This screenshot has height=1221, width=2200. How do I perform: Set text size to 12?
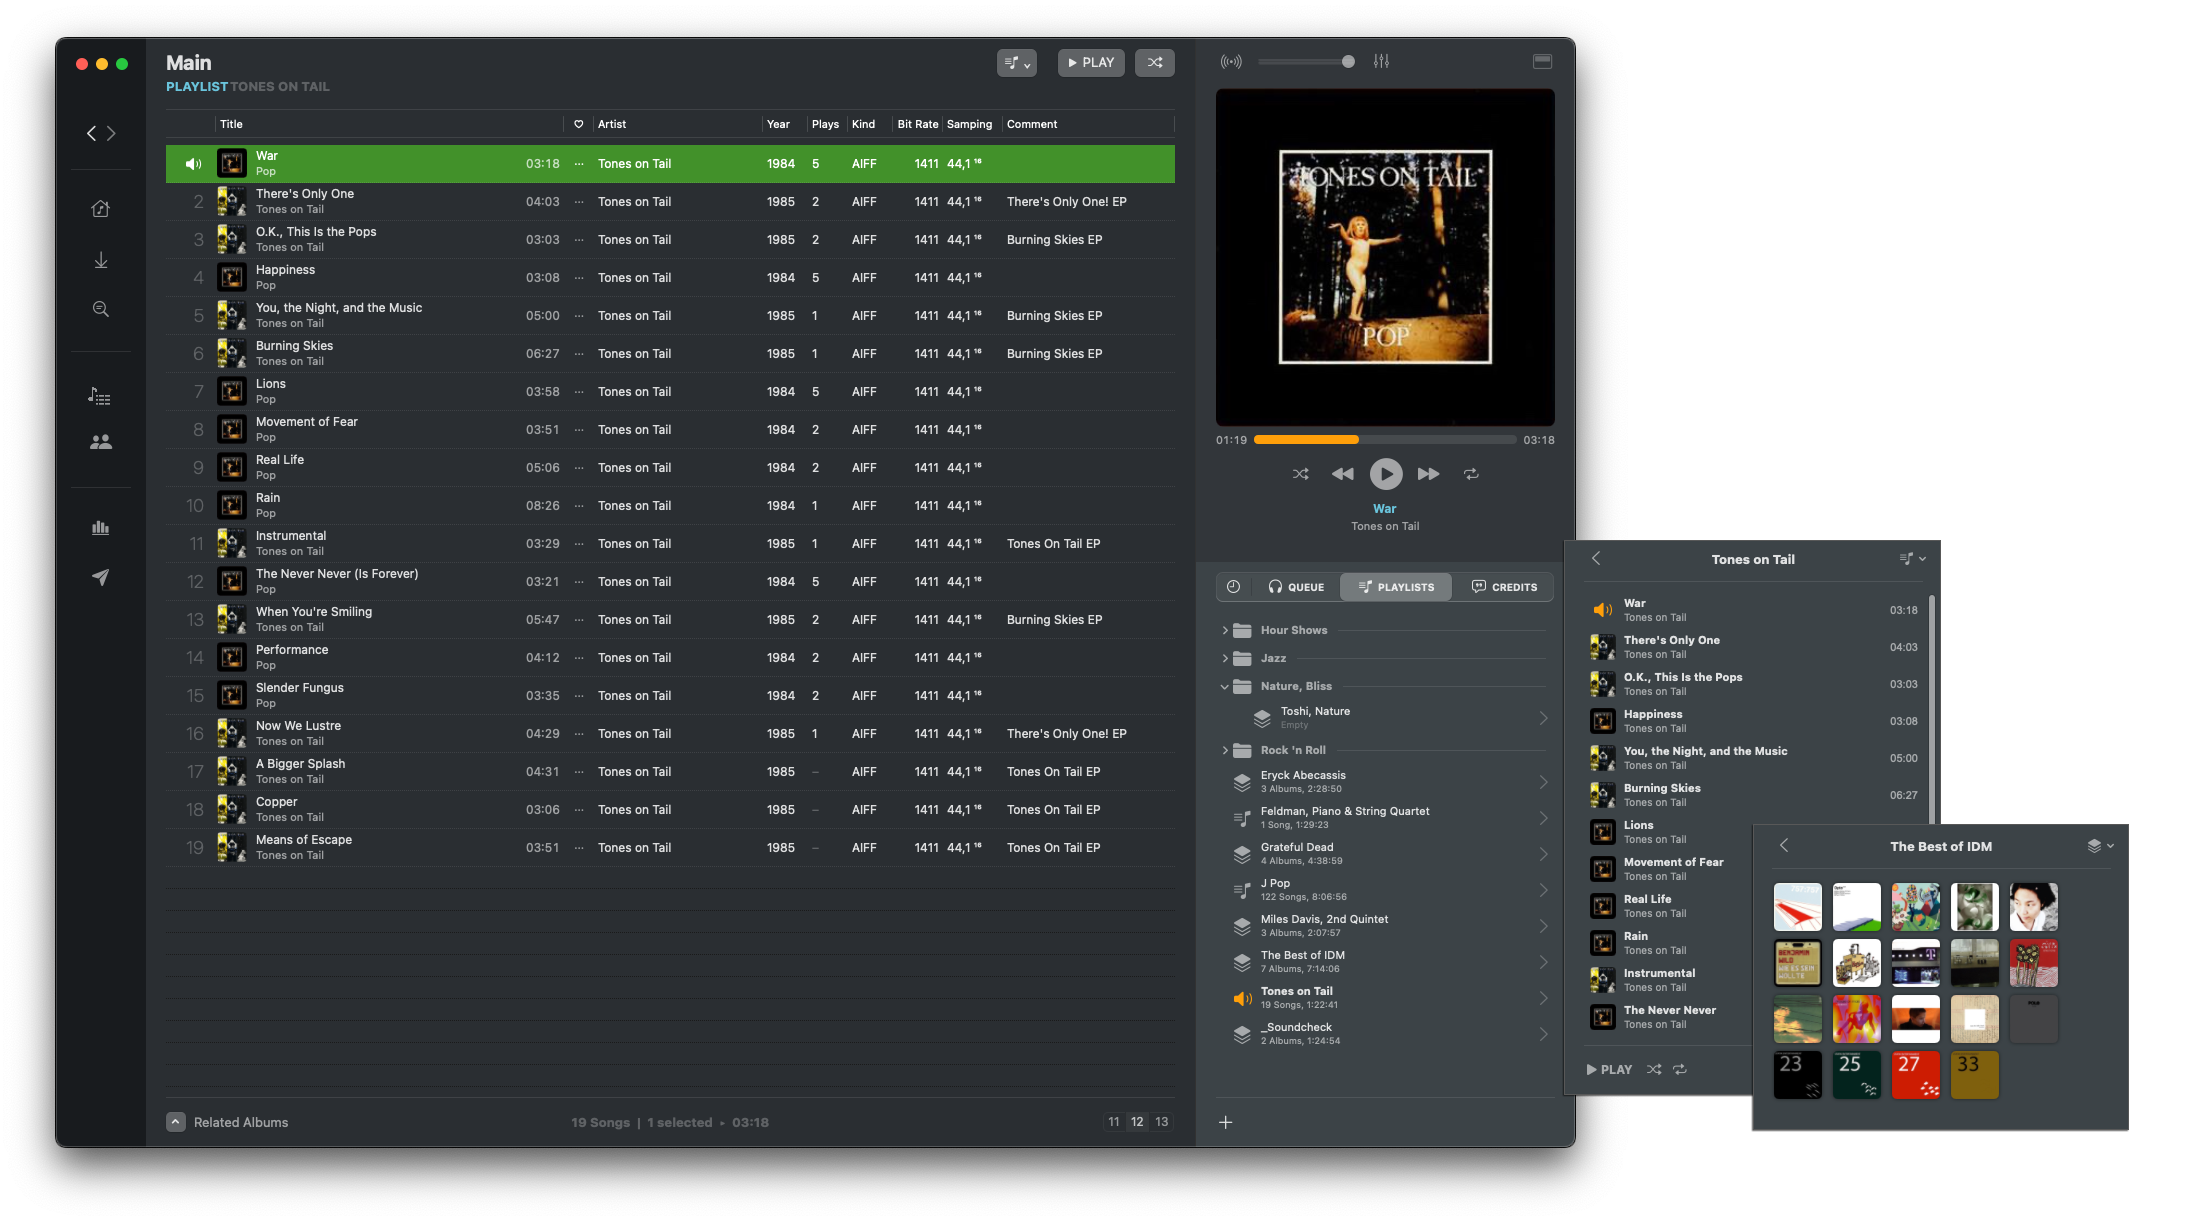[1137, 1122]
